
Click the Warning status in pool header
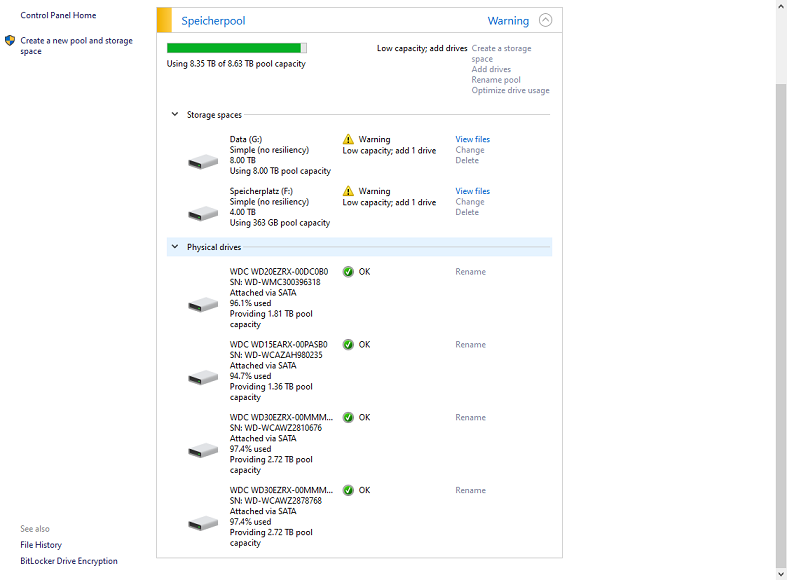(508, 21)
